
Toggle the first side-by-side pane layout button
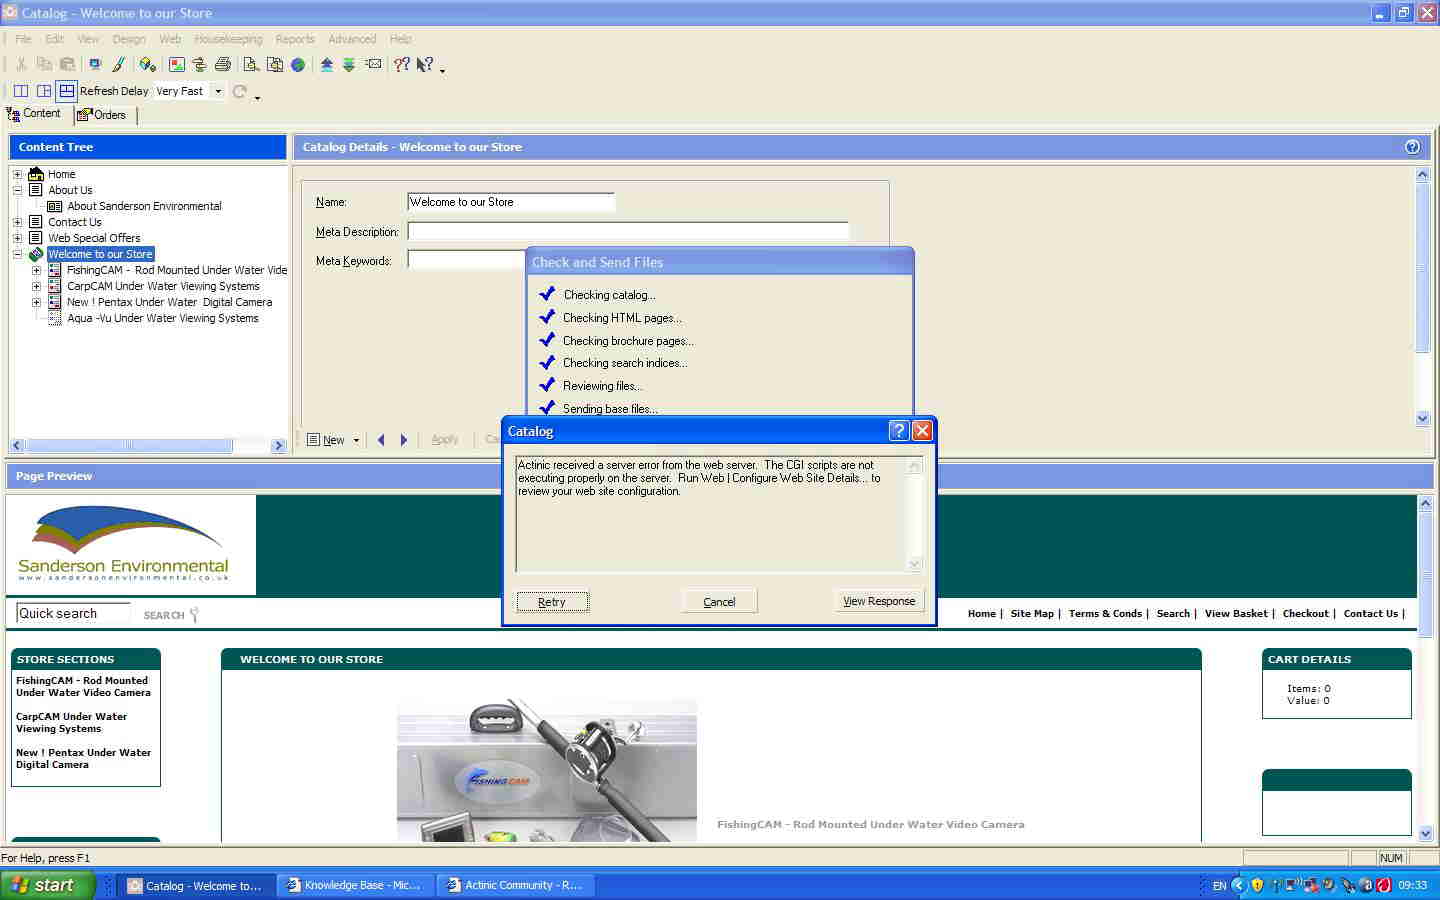pyautogui.click(x=20, y=91)
